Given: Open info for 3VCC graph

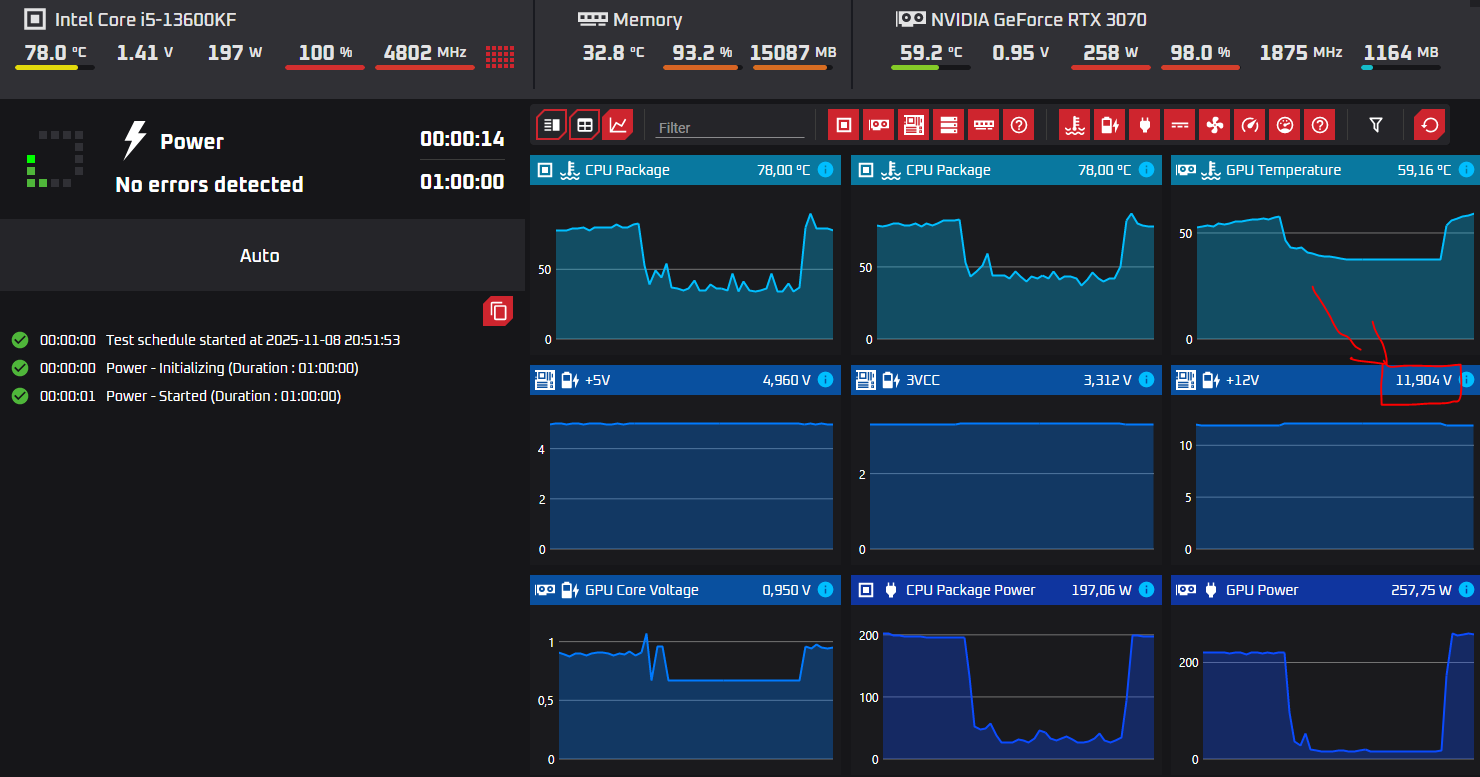Looking at the screenshot, I should (x=1146, y=380).
